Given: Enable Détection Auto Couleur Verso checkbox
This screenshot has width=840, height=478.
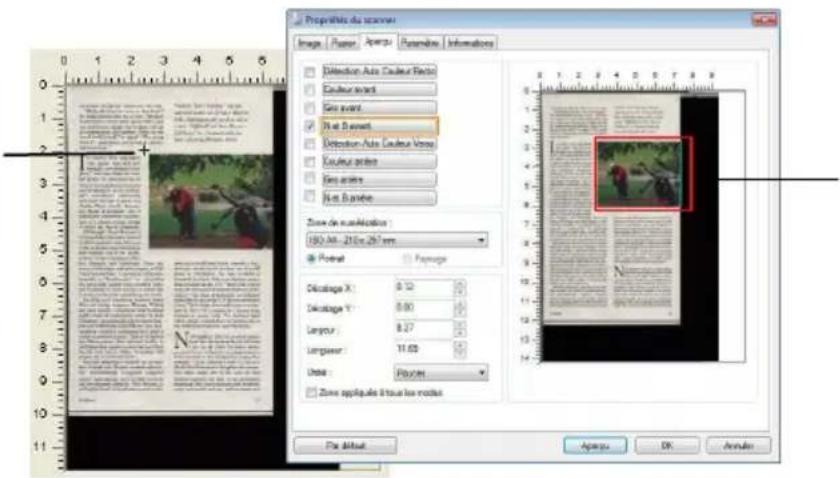Looking at the screenshot, I should coord(310,144).
